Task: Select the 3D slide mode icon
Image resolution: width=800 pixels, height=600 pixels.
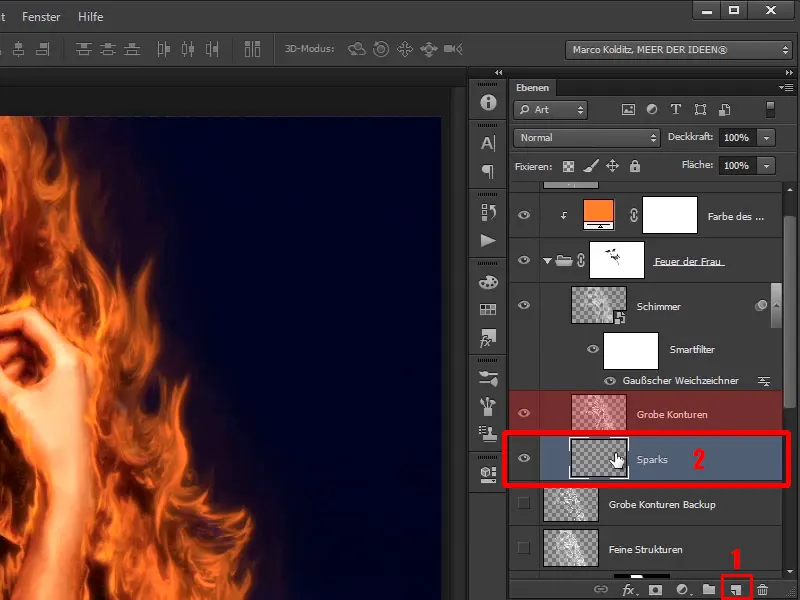Action: pyautogui.click(x=429, y=49)
